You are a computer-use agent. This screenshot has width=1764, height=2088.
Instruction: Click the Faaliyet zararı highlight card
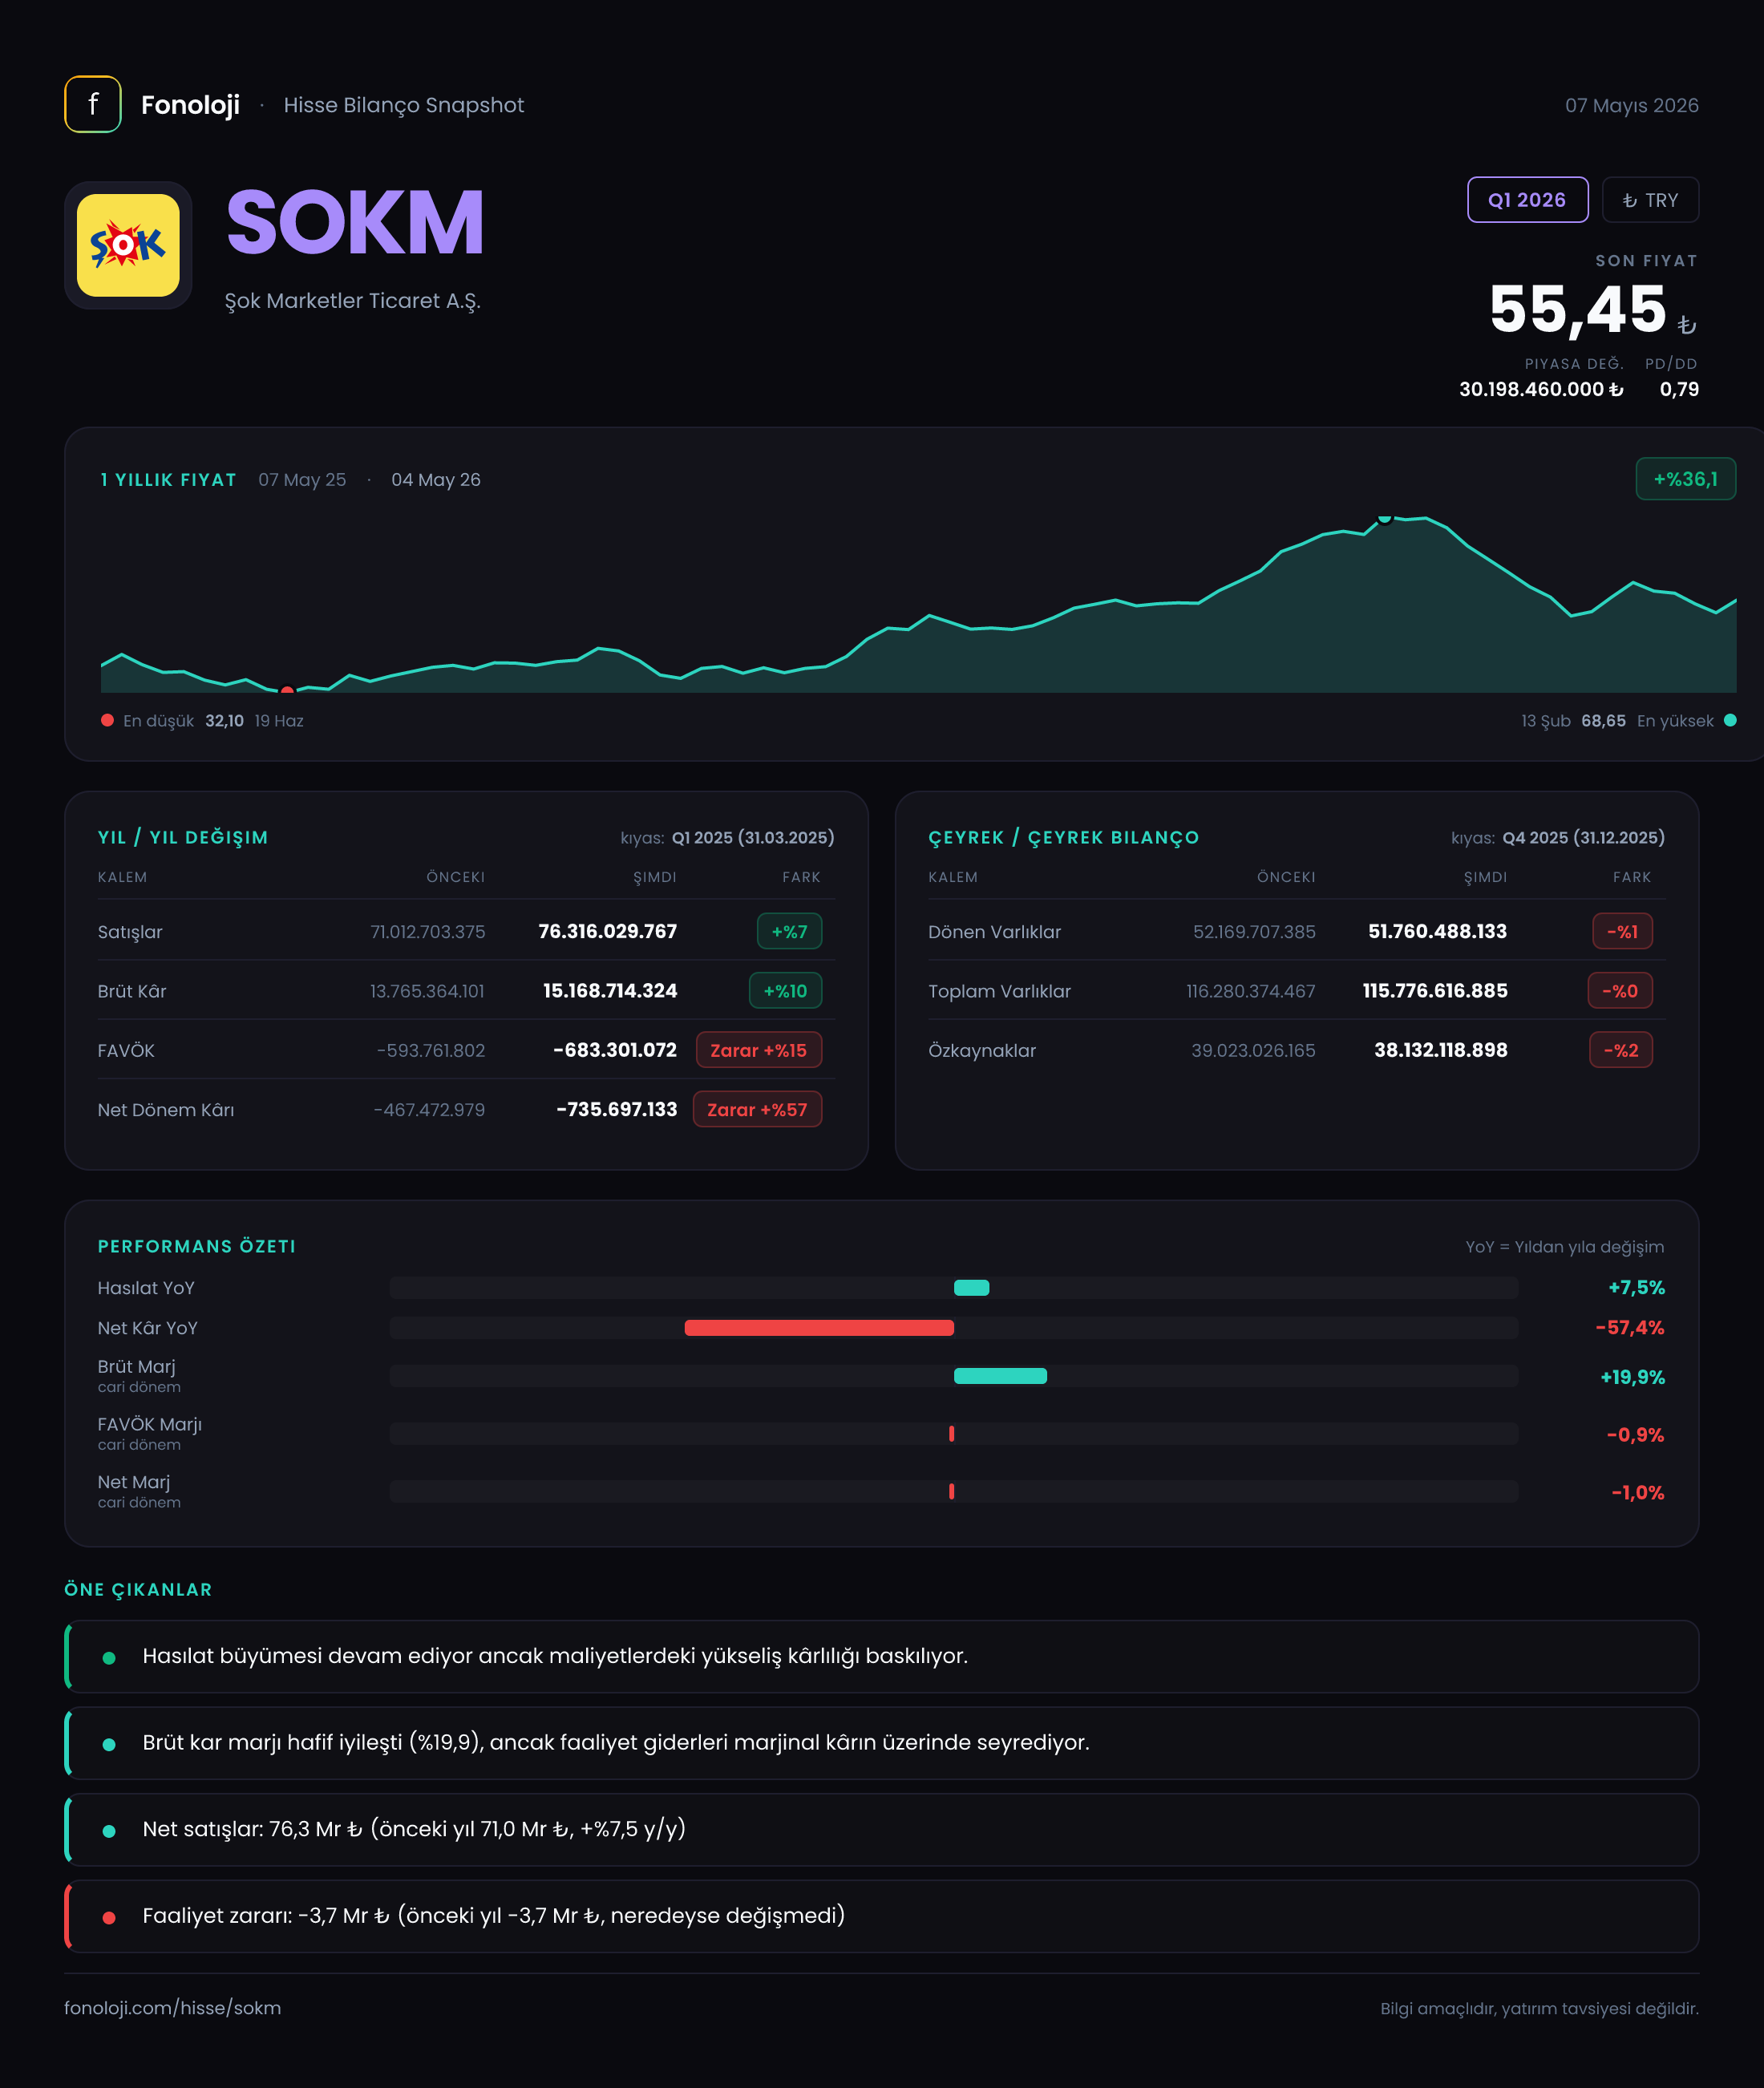(x=881, y=1916)
